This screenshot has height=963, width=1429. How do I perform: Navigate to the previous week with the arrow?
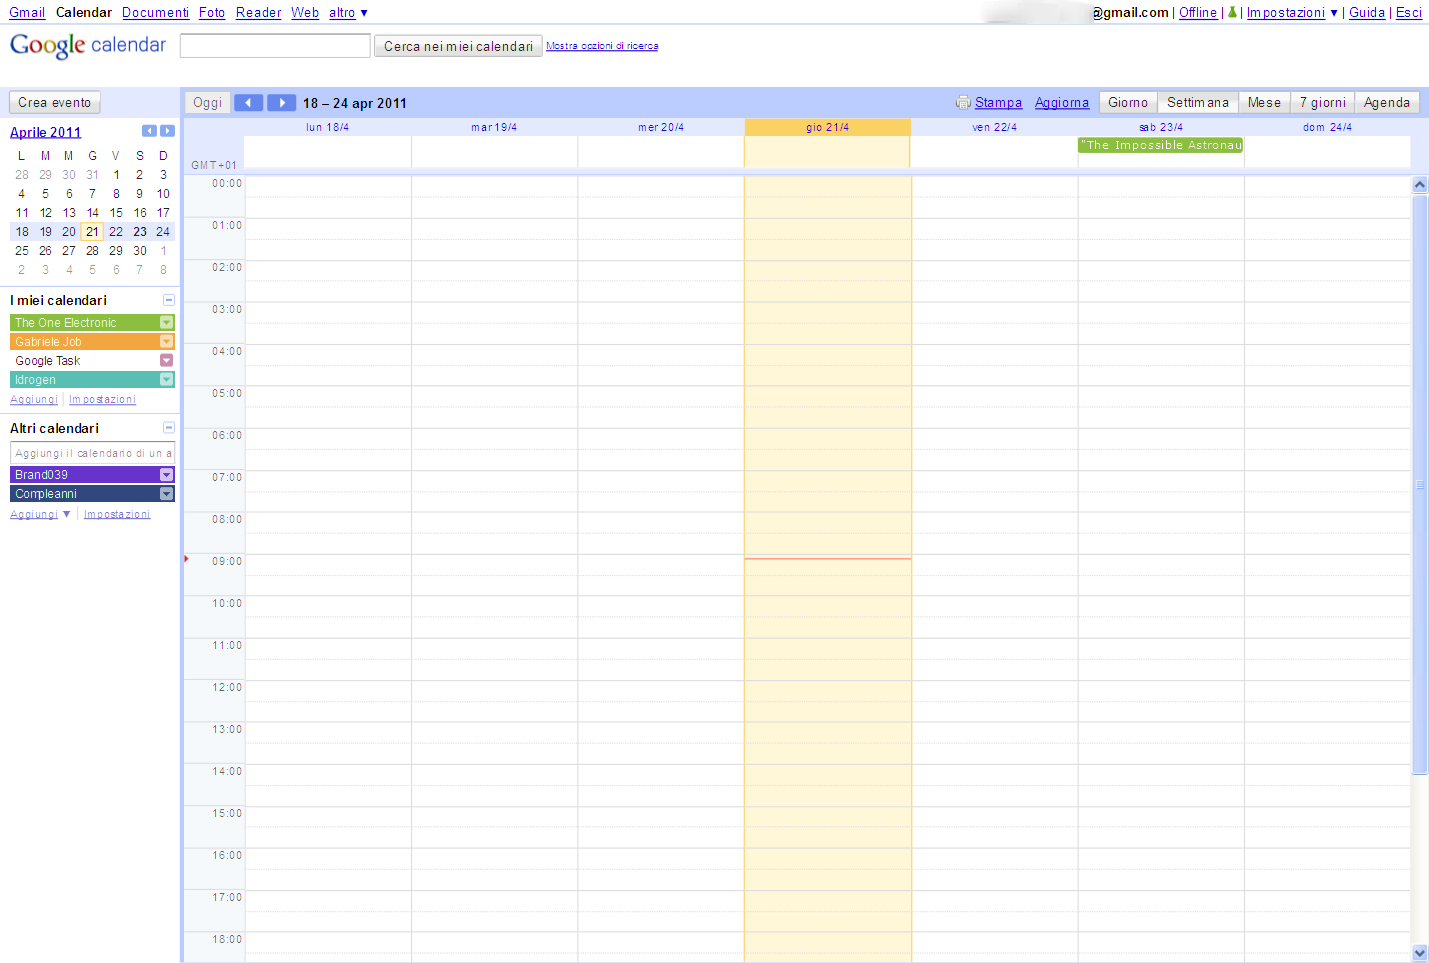pyautogui.click(x=248, y=102)
